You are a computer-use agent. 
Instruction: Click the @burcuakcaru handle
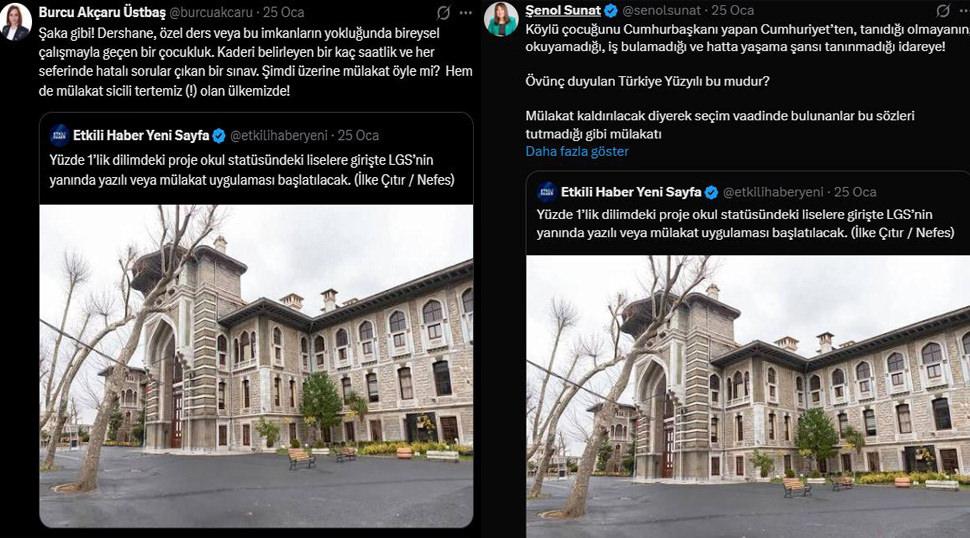(212, 12)
